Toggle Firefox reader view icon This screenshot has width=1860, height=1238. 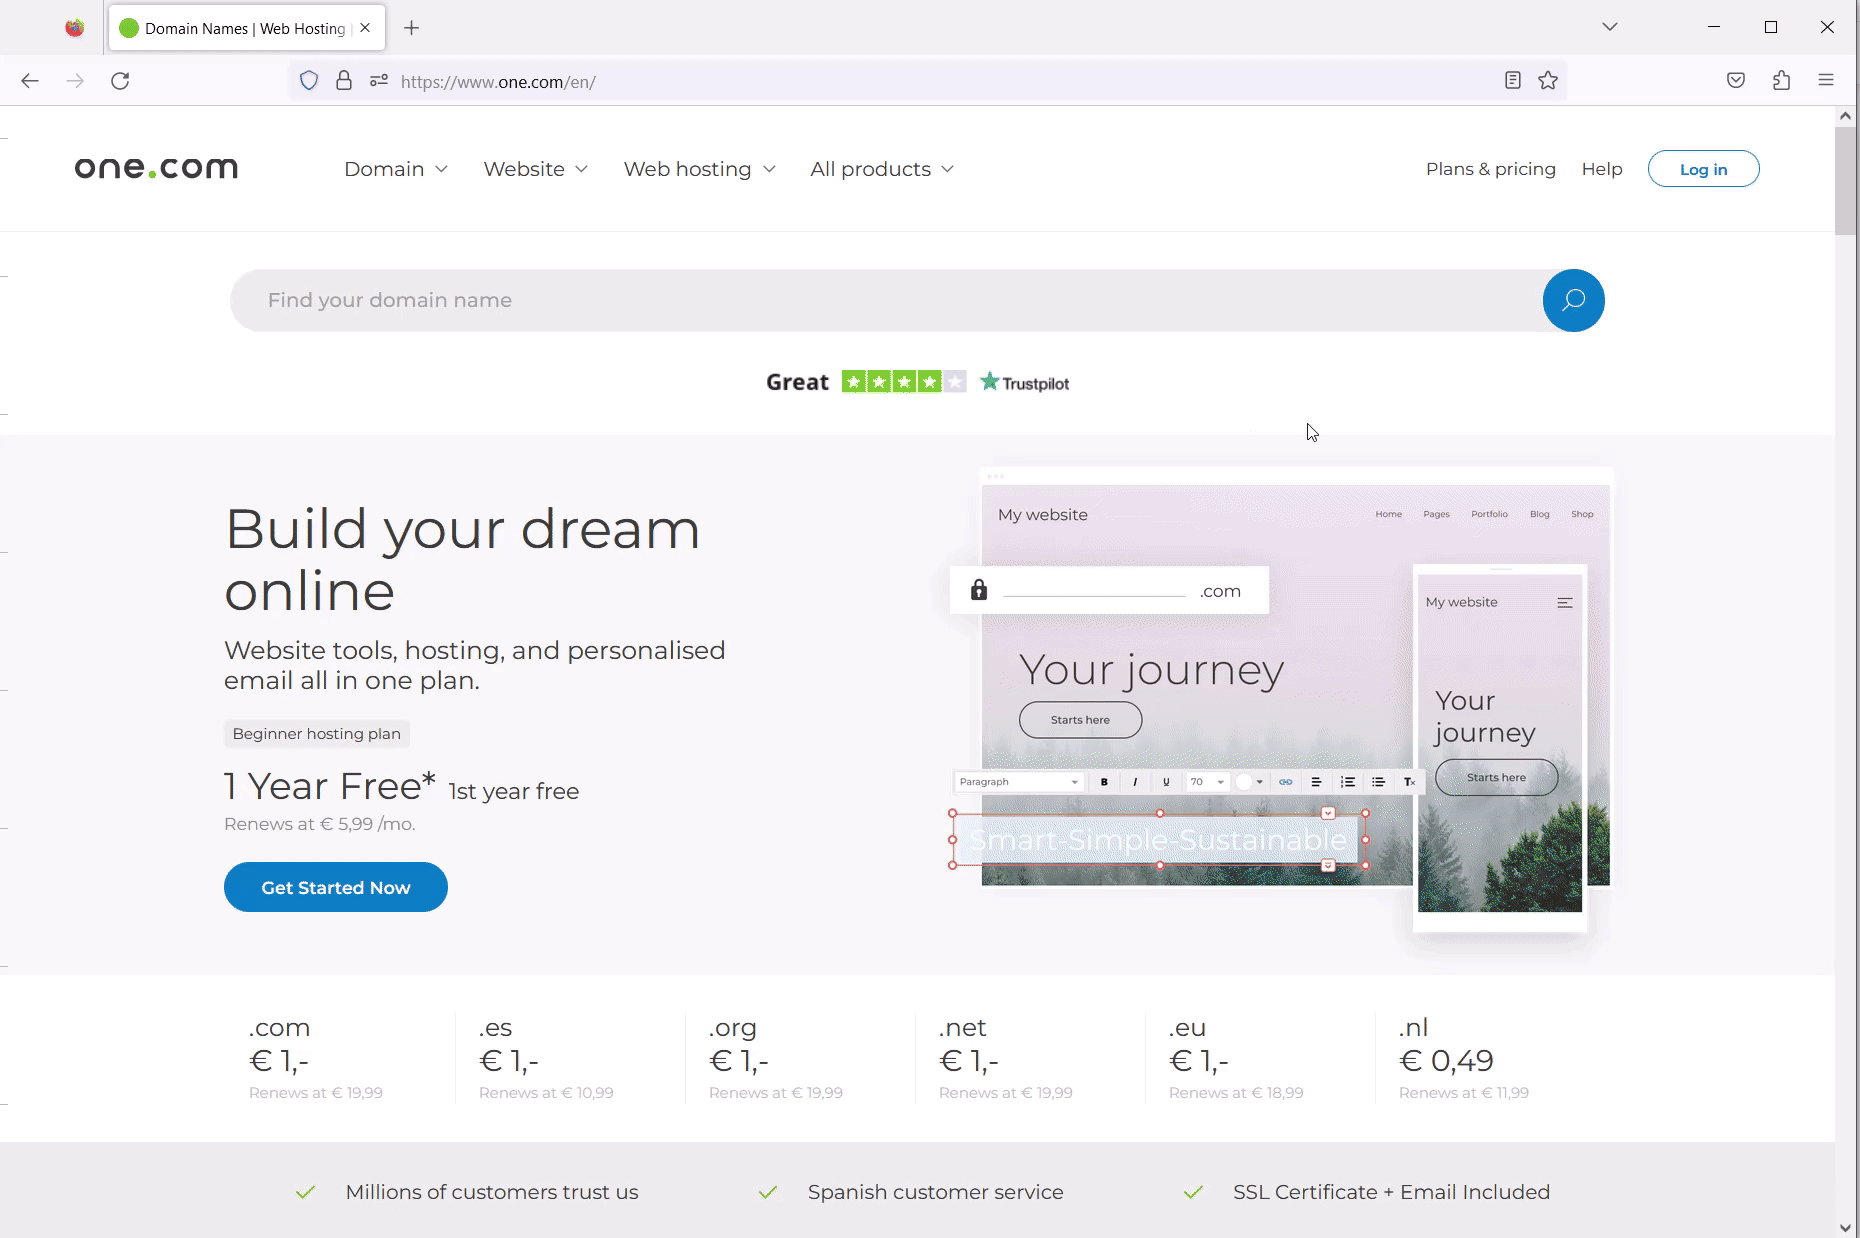point(1512,81)
